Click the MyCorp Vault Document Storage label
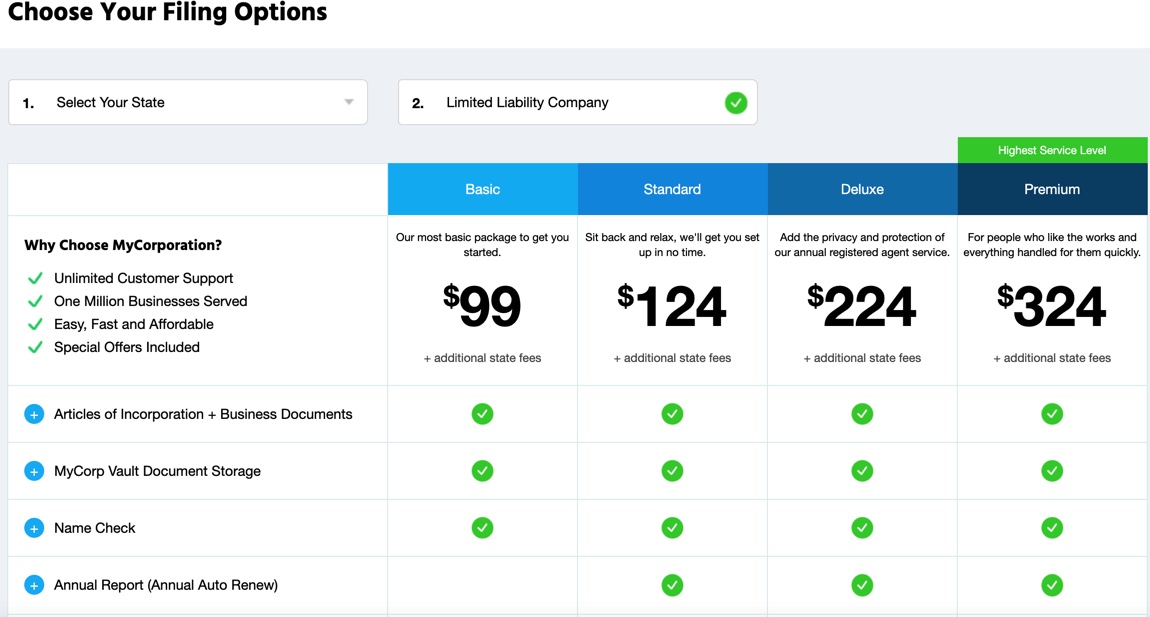The image size is (1150, 617). [x=158, y=471]
